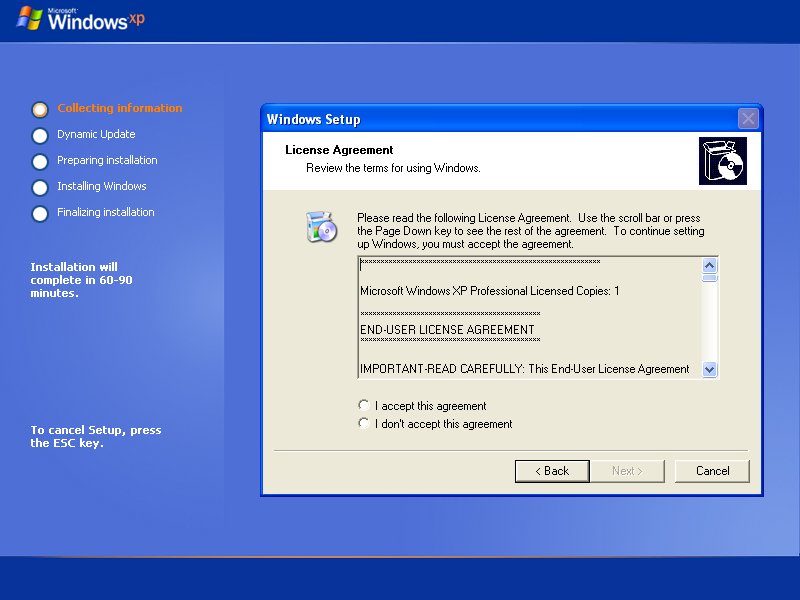Click the Collecting information step bullet
800x600 pixels.
(x=40, y=109)
